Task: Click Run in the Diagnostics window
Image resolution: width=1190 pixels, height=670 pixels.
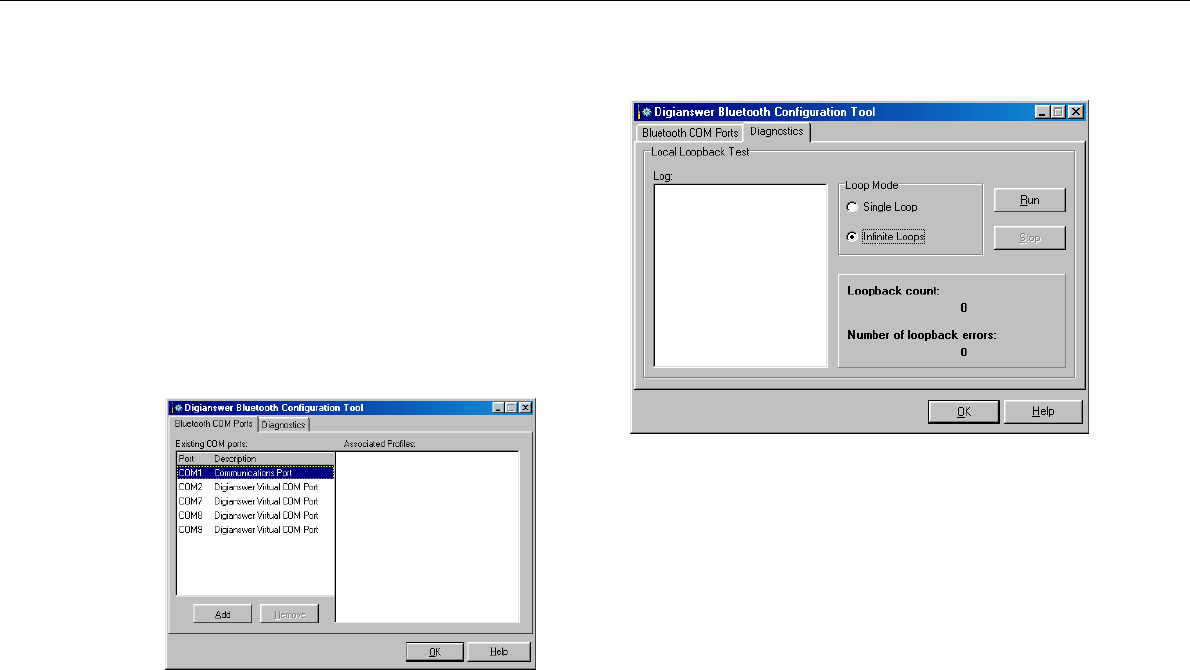Action: click(1029, 200)
